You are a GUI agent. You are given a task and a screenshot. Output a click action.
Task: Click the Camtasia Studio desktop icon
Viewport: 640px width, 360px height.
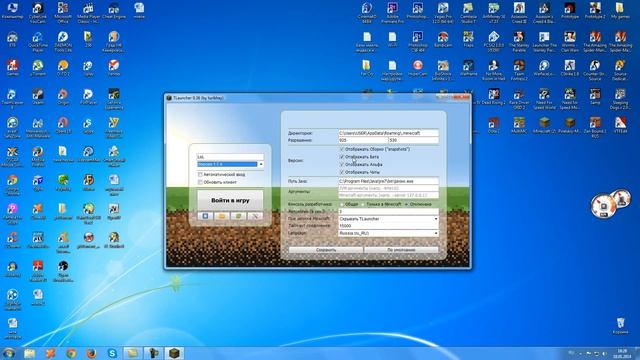468,12
